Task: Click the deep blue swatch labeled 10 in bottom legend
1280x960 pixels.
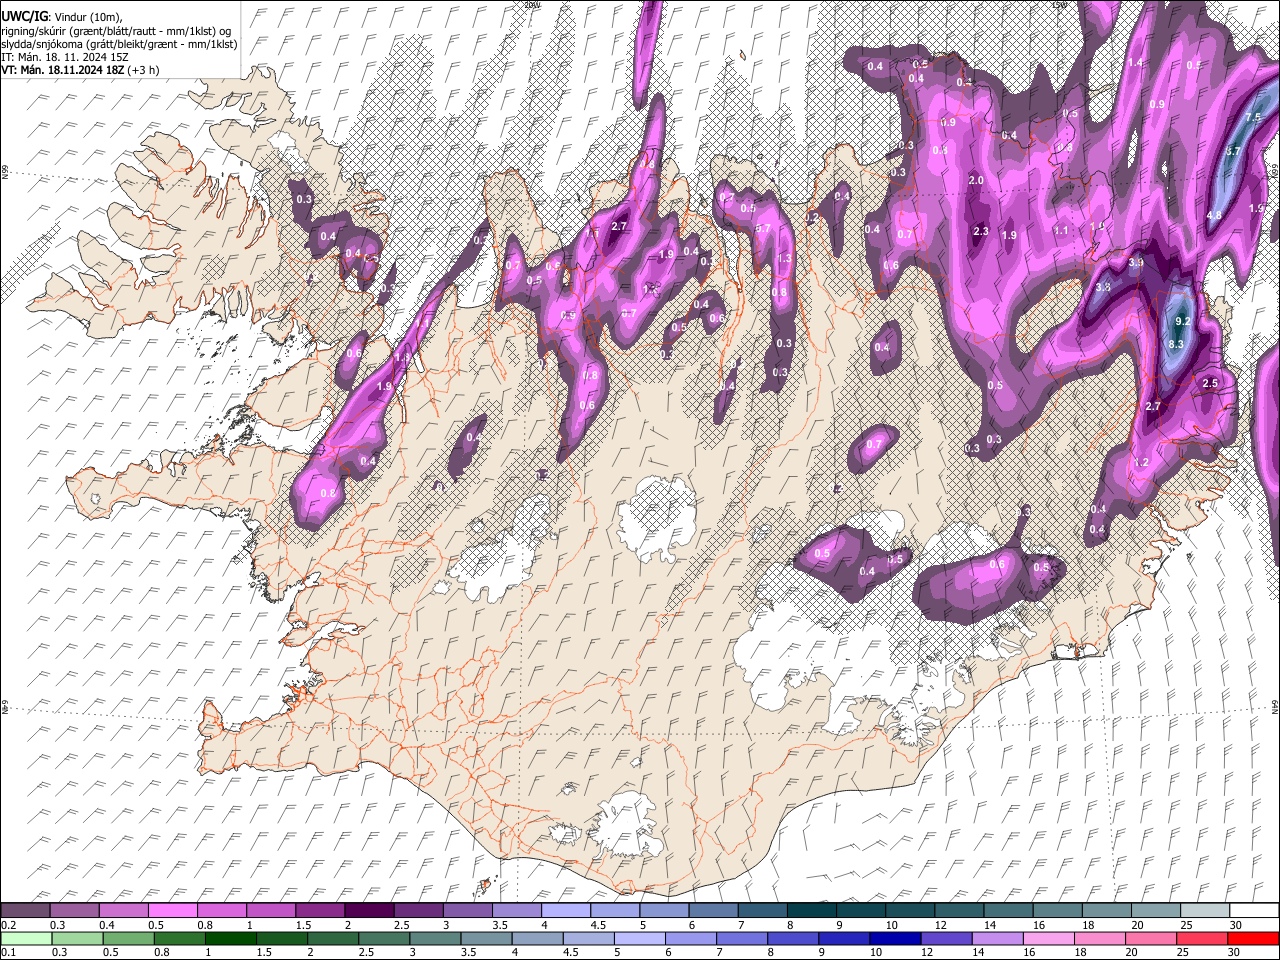Action: click(x=895, y=938)
